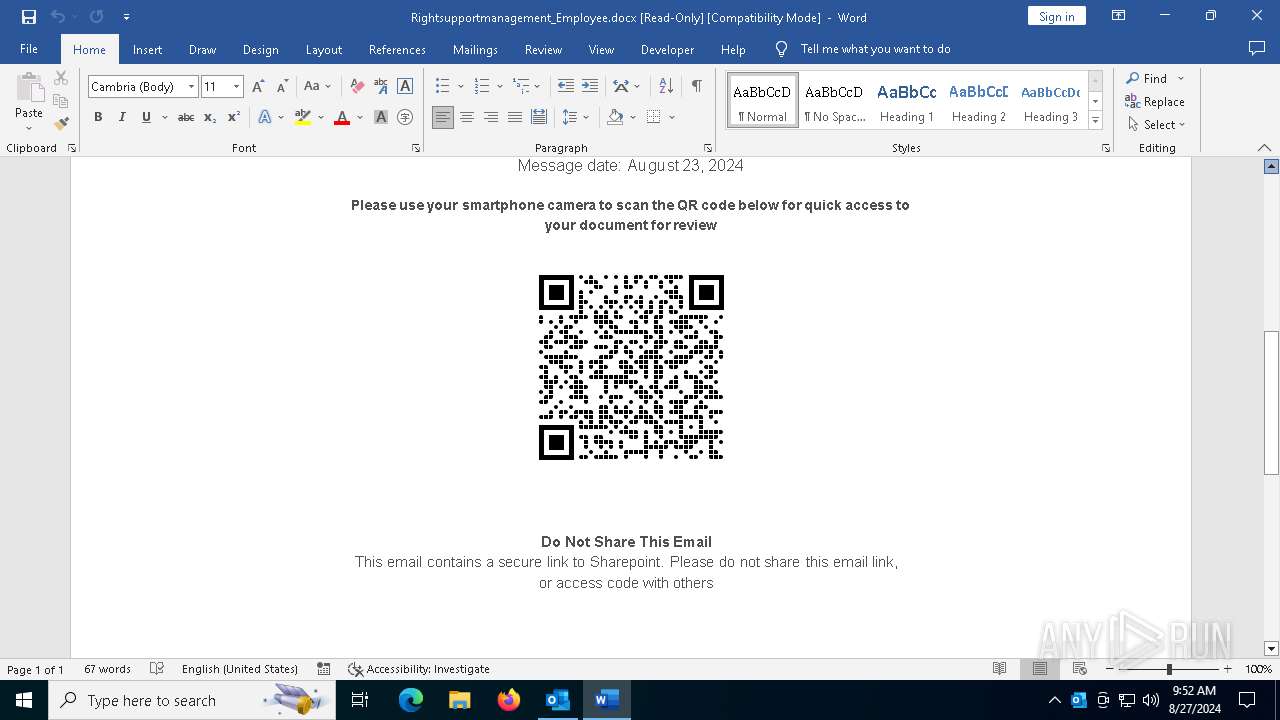
Task: Open the File menu
Action: 29,49
